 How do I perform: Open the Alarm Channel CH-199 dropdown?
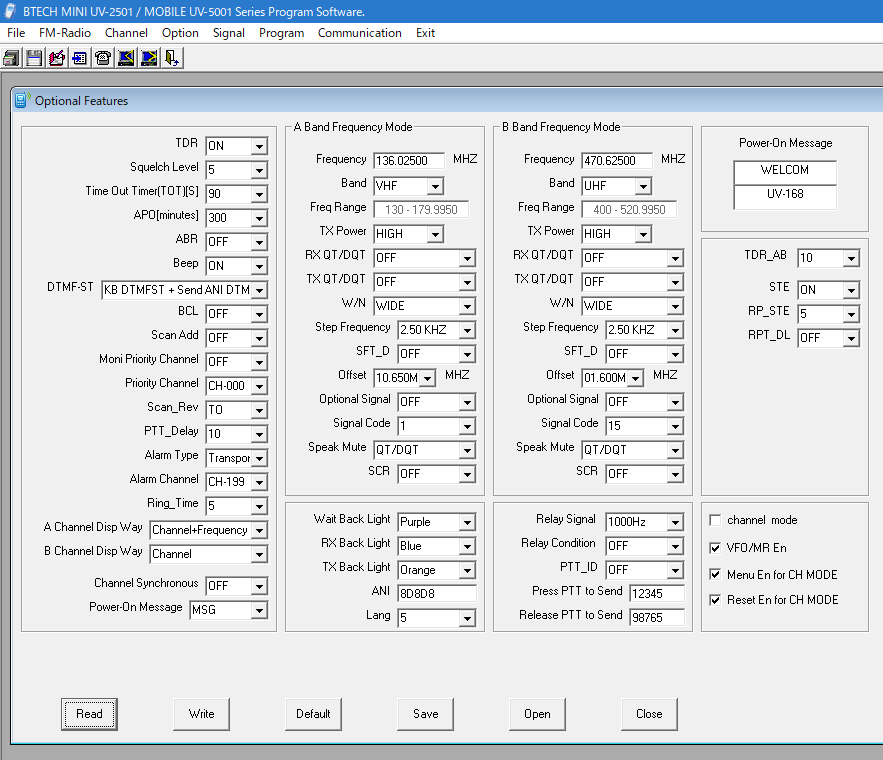coord(259,482)
